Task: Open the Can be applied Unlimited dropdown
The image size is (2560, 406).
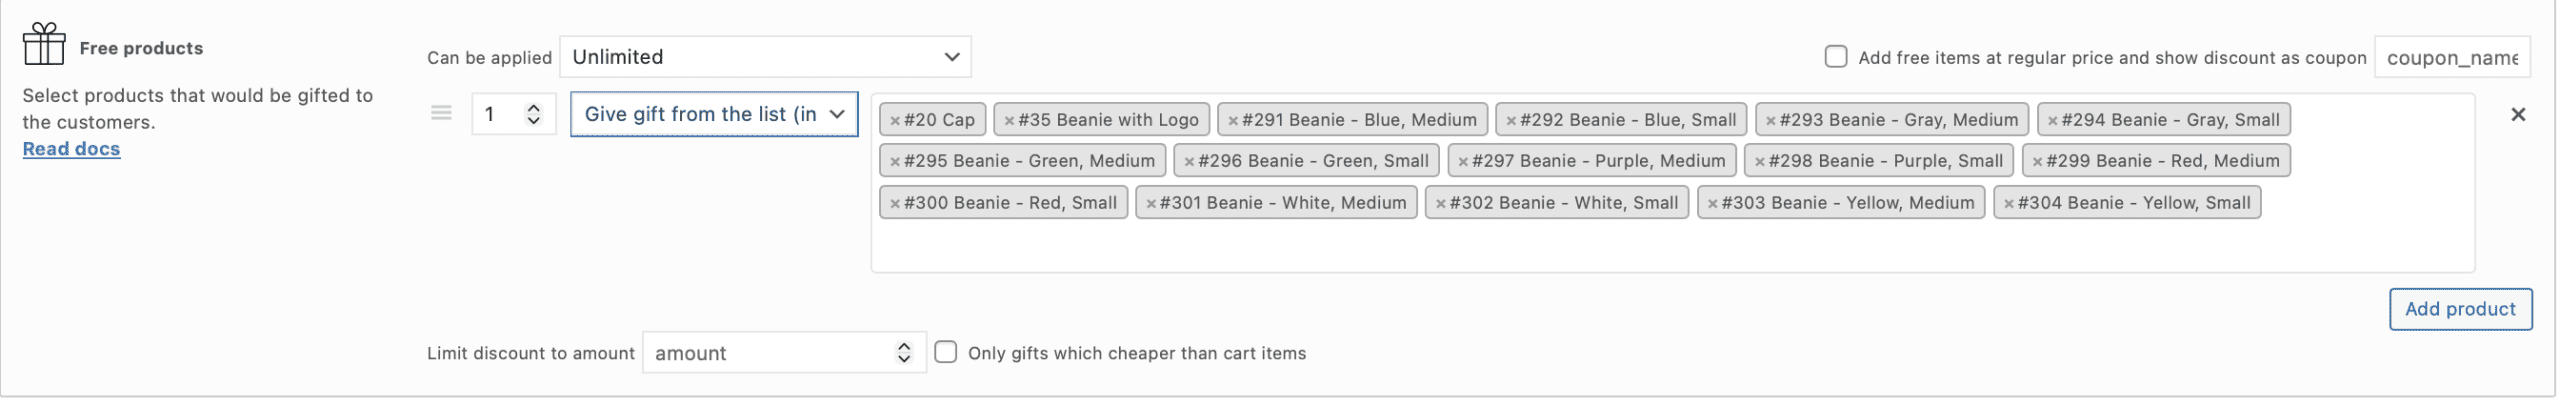Action: (765, 57)
